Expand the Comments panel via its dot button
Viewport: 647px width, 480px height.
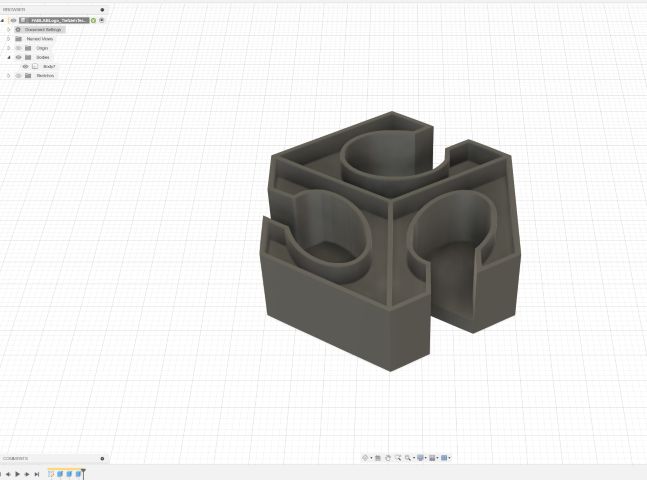point(102,459)
